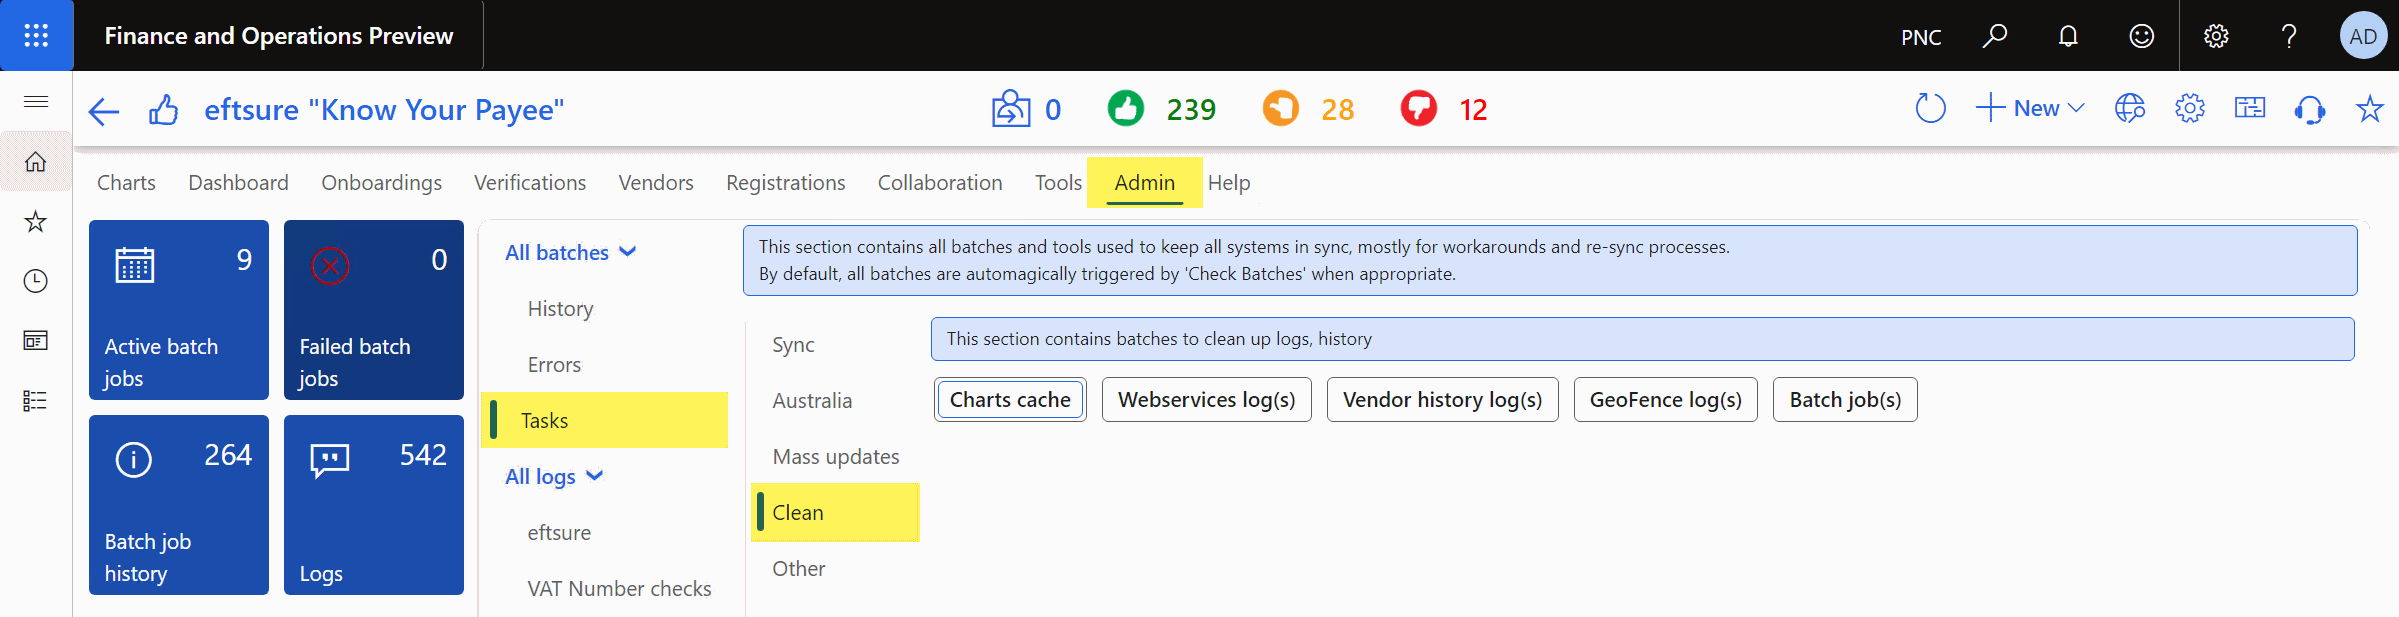Open settings gear in black top bar
This screenshot has height=617, width=2399.
2216,36
